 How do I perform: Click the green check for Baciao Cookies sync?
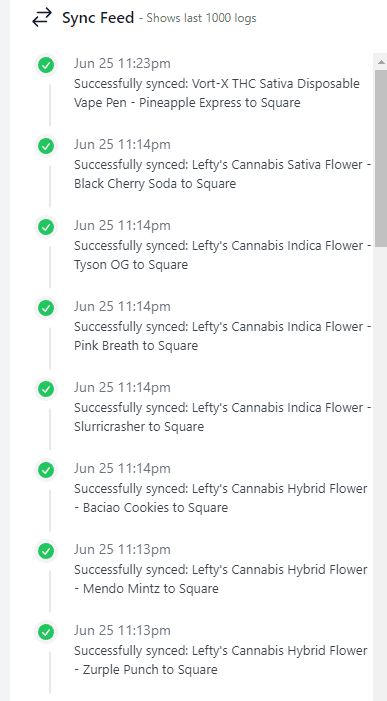46,470
